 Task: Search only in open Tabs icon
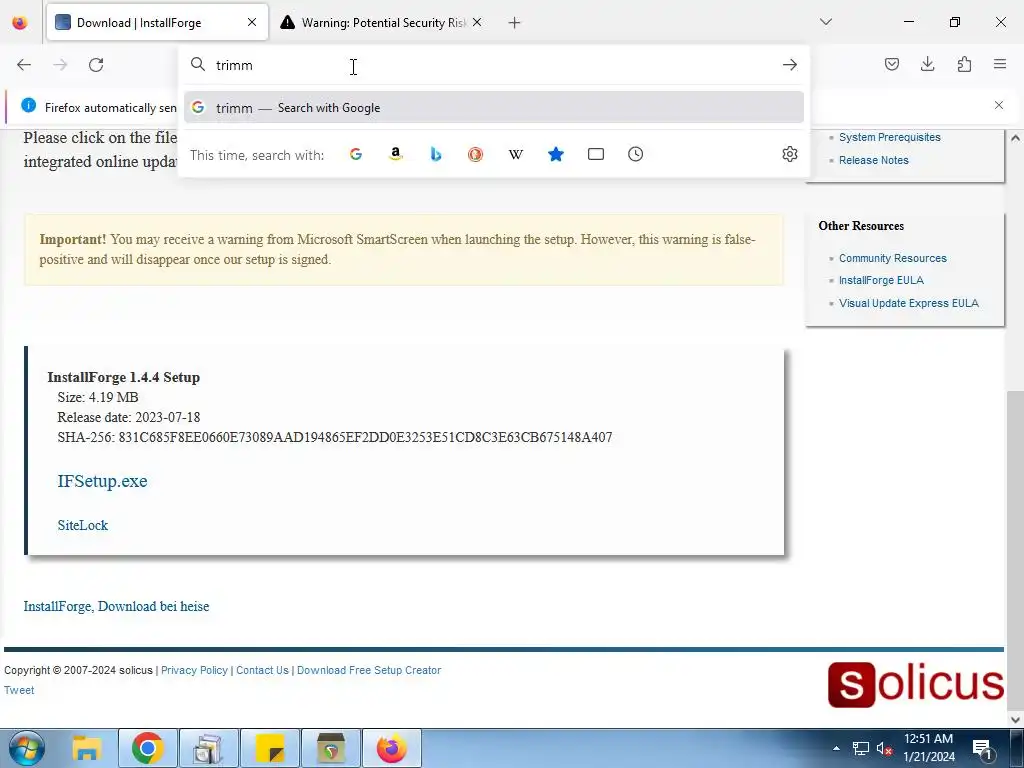(x=596, y=154)
